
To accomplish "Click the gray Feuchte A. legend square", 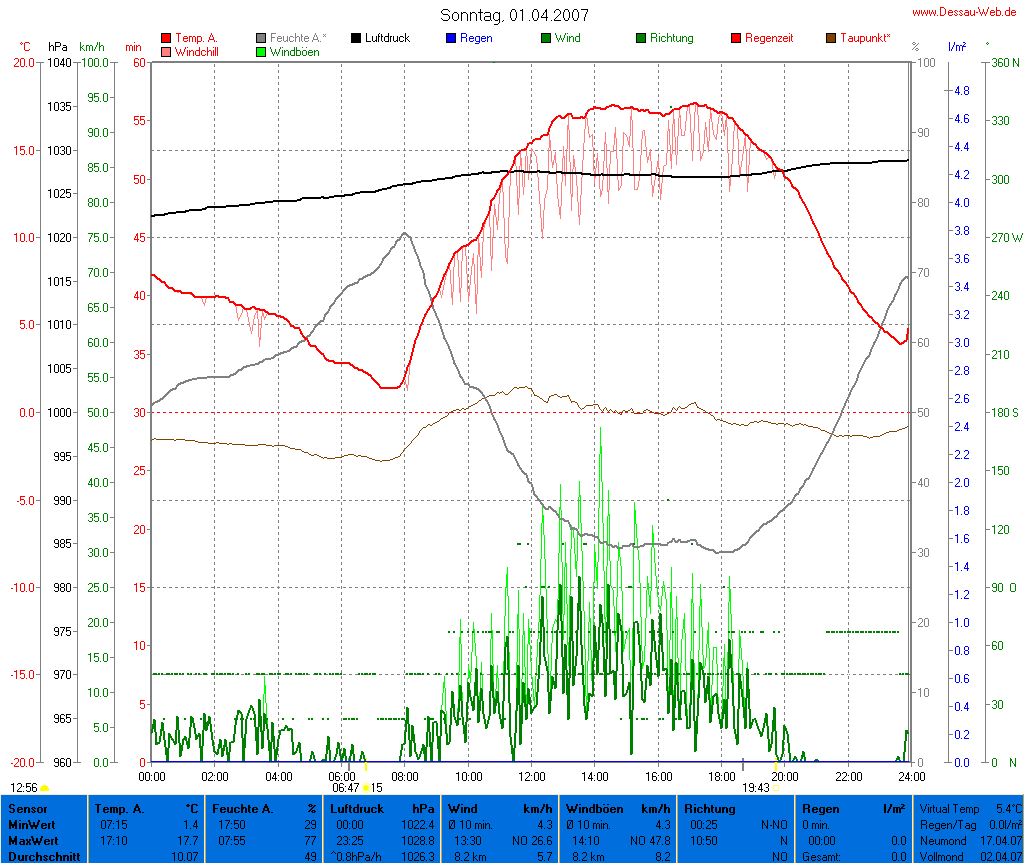I will [261, 38].
